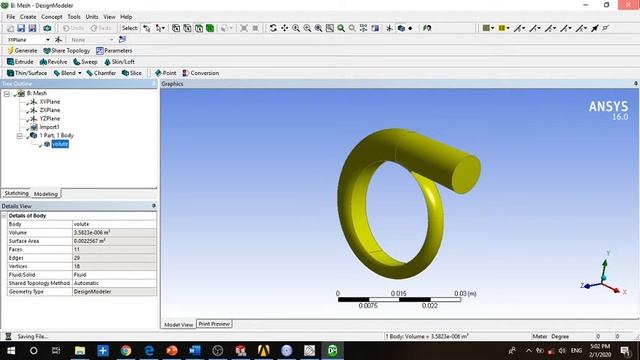Switch to the Print Preview tab
Viewport: 640px width, 360px height.
[214, 324]
